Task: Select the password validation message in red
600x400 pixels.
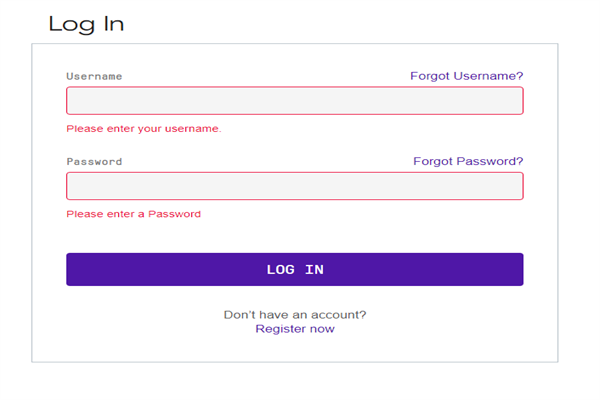Action: [133, 214]
